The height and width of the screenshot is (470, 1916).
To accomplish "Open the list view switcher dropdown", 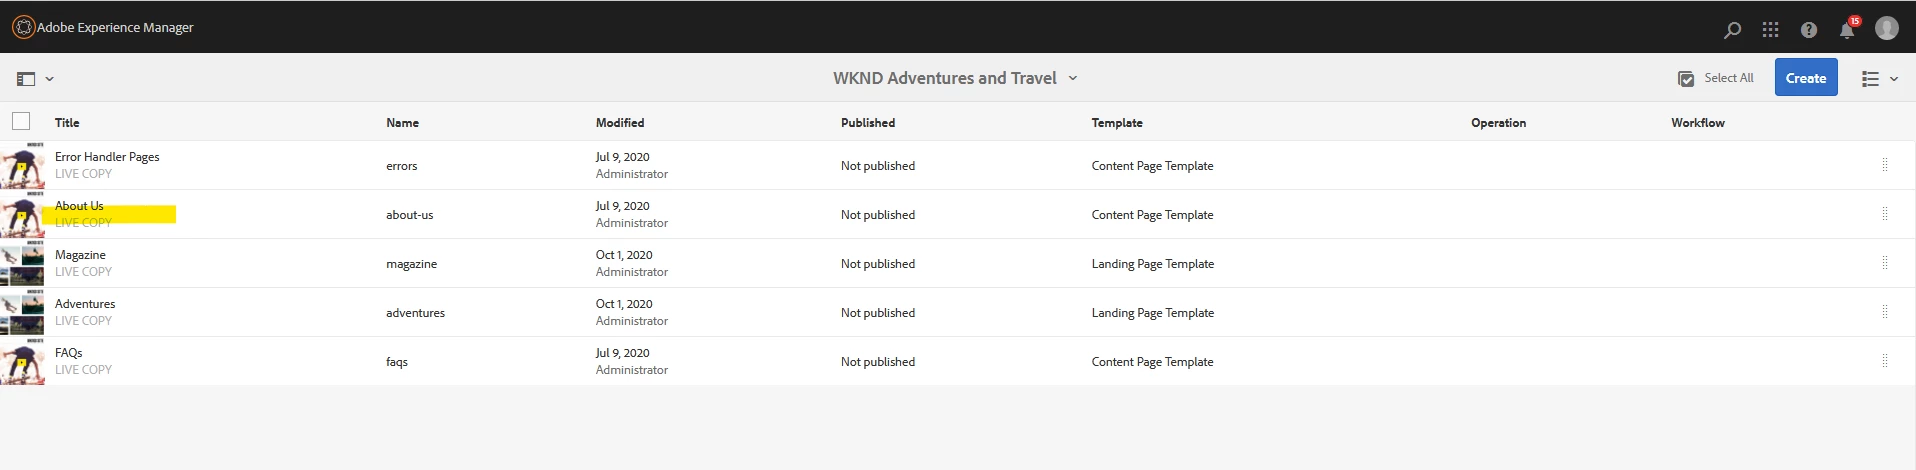I will (1880, 78).
